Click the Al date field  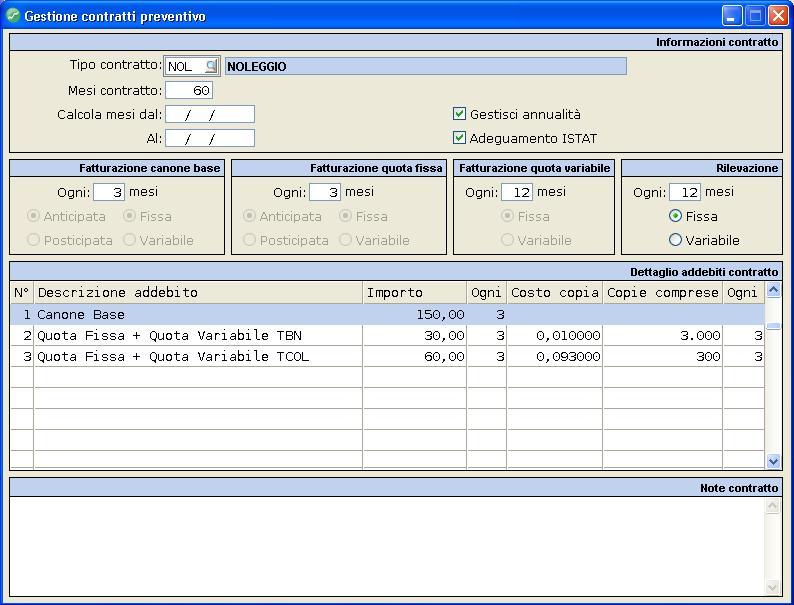click(x=210, y=138)
